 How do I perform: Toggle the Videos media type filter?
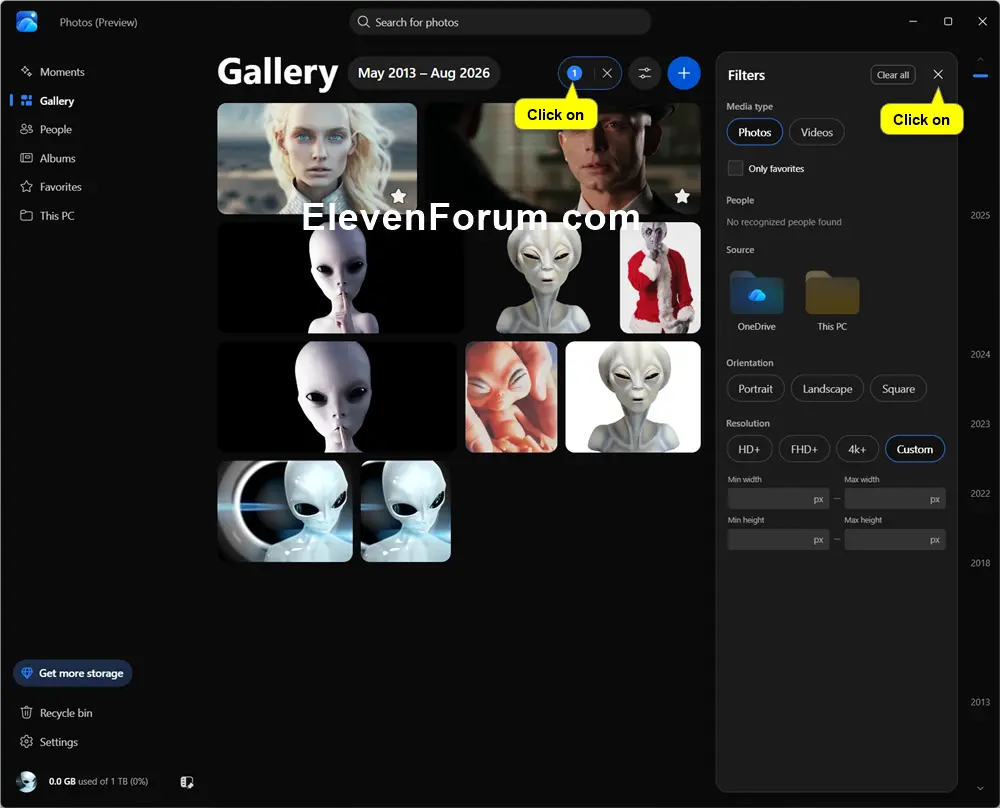pyautogui.click(x=816, y=132)
